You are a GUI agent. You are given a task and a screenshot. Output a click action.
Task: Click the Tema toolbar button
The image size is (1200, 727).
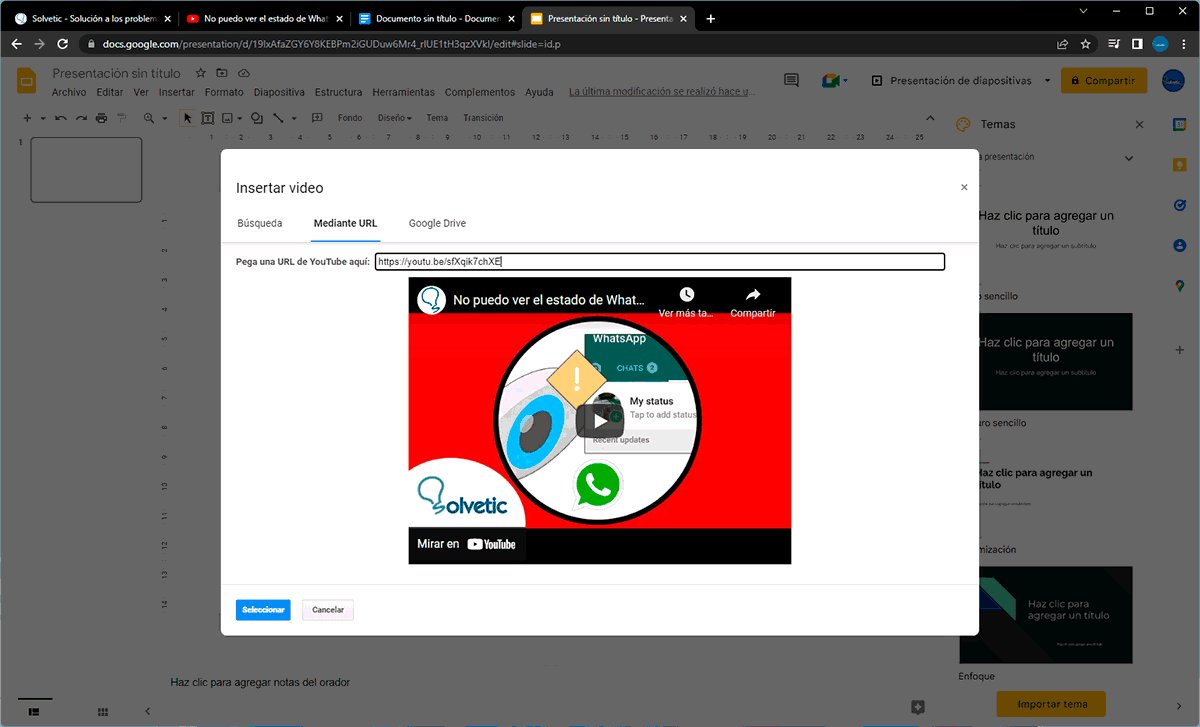(x=437, y=118)
